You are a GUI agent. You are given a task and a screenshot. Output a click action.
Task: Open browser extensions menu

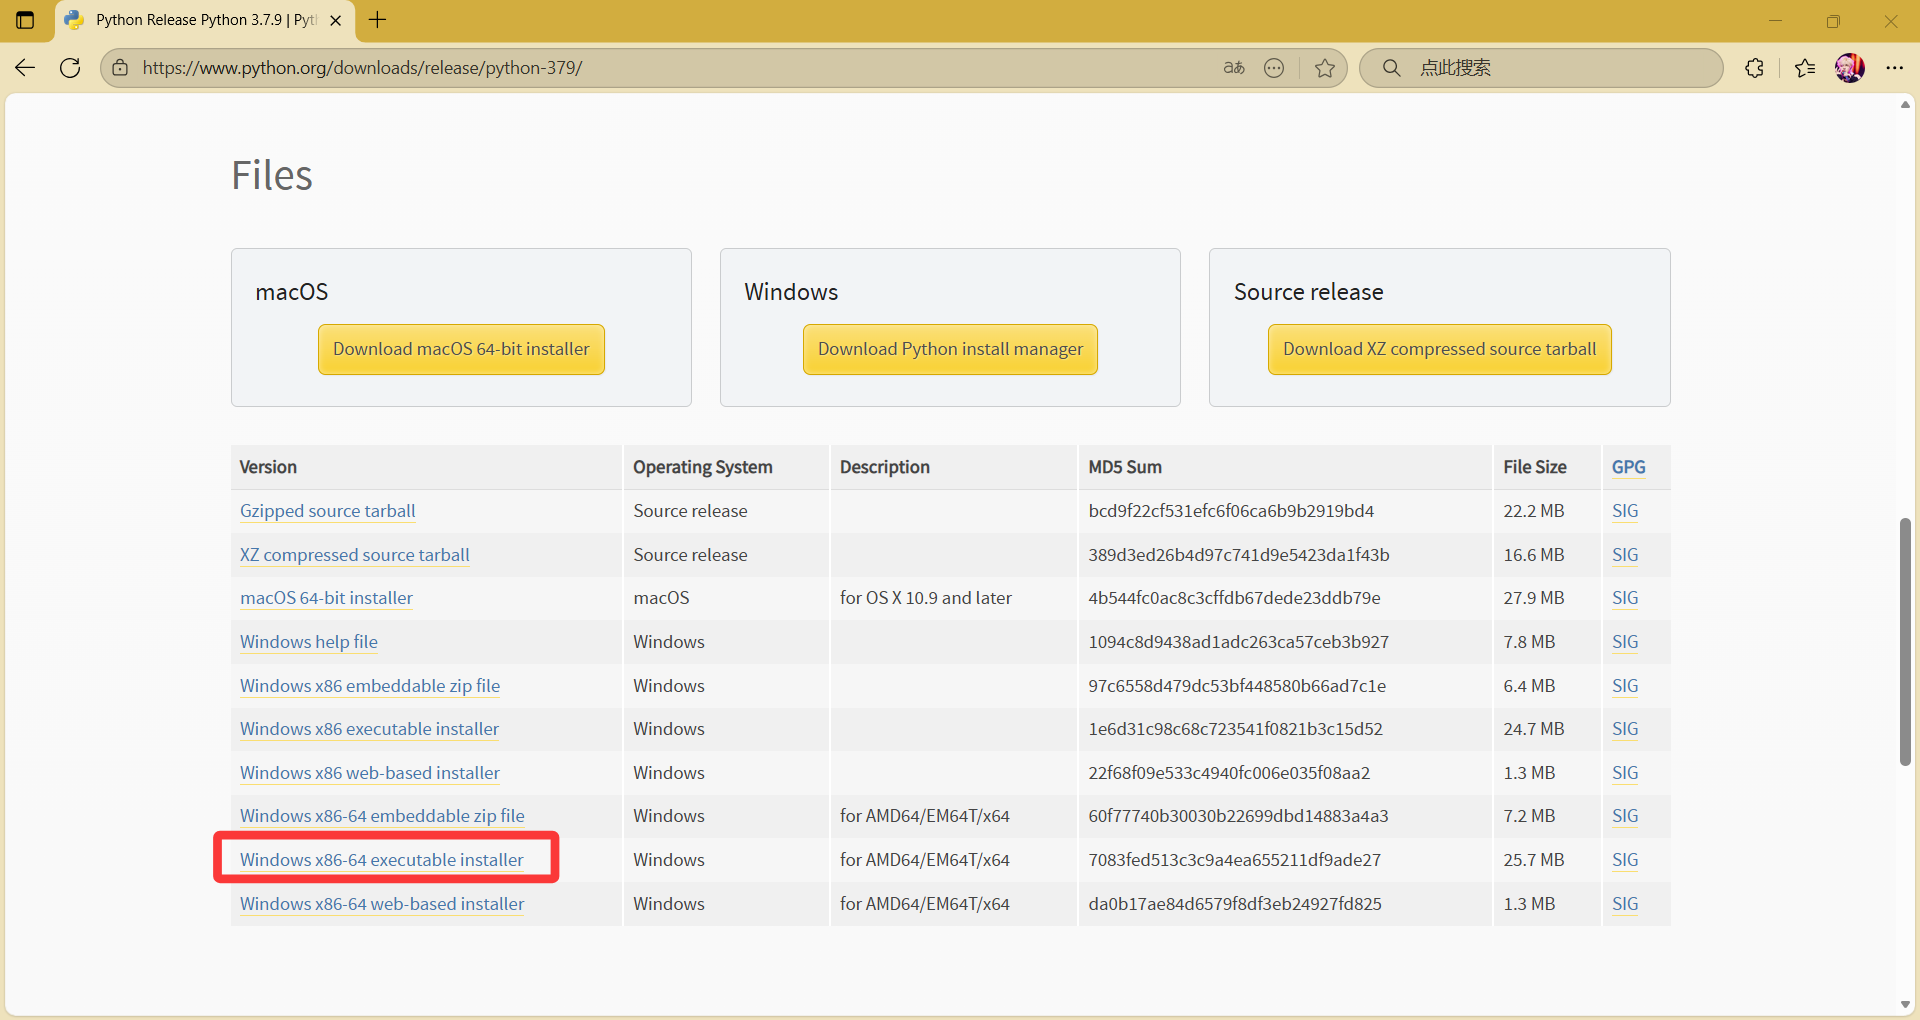[x=1754, y=68]
